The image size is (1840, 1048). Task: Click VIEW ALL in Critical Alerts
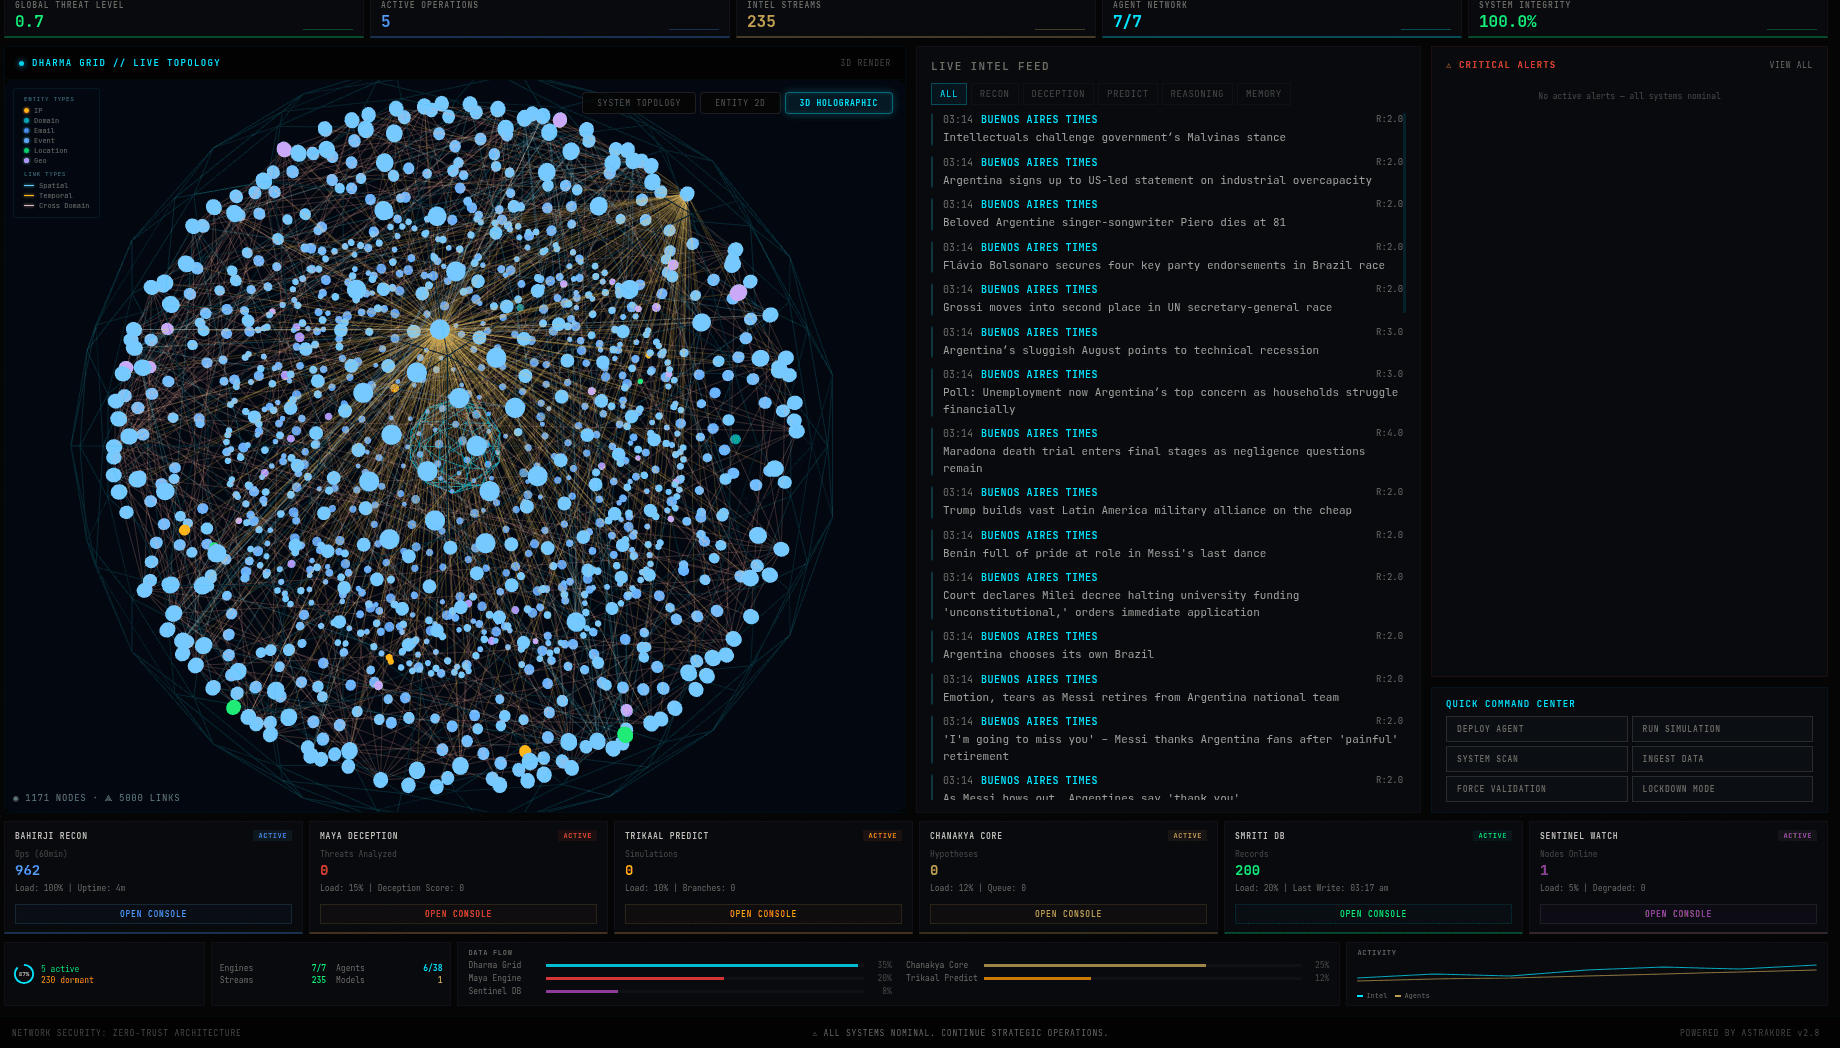click(x=1791, y=65)
